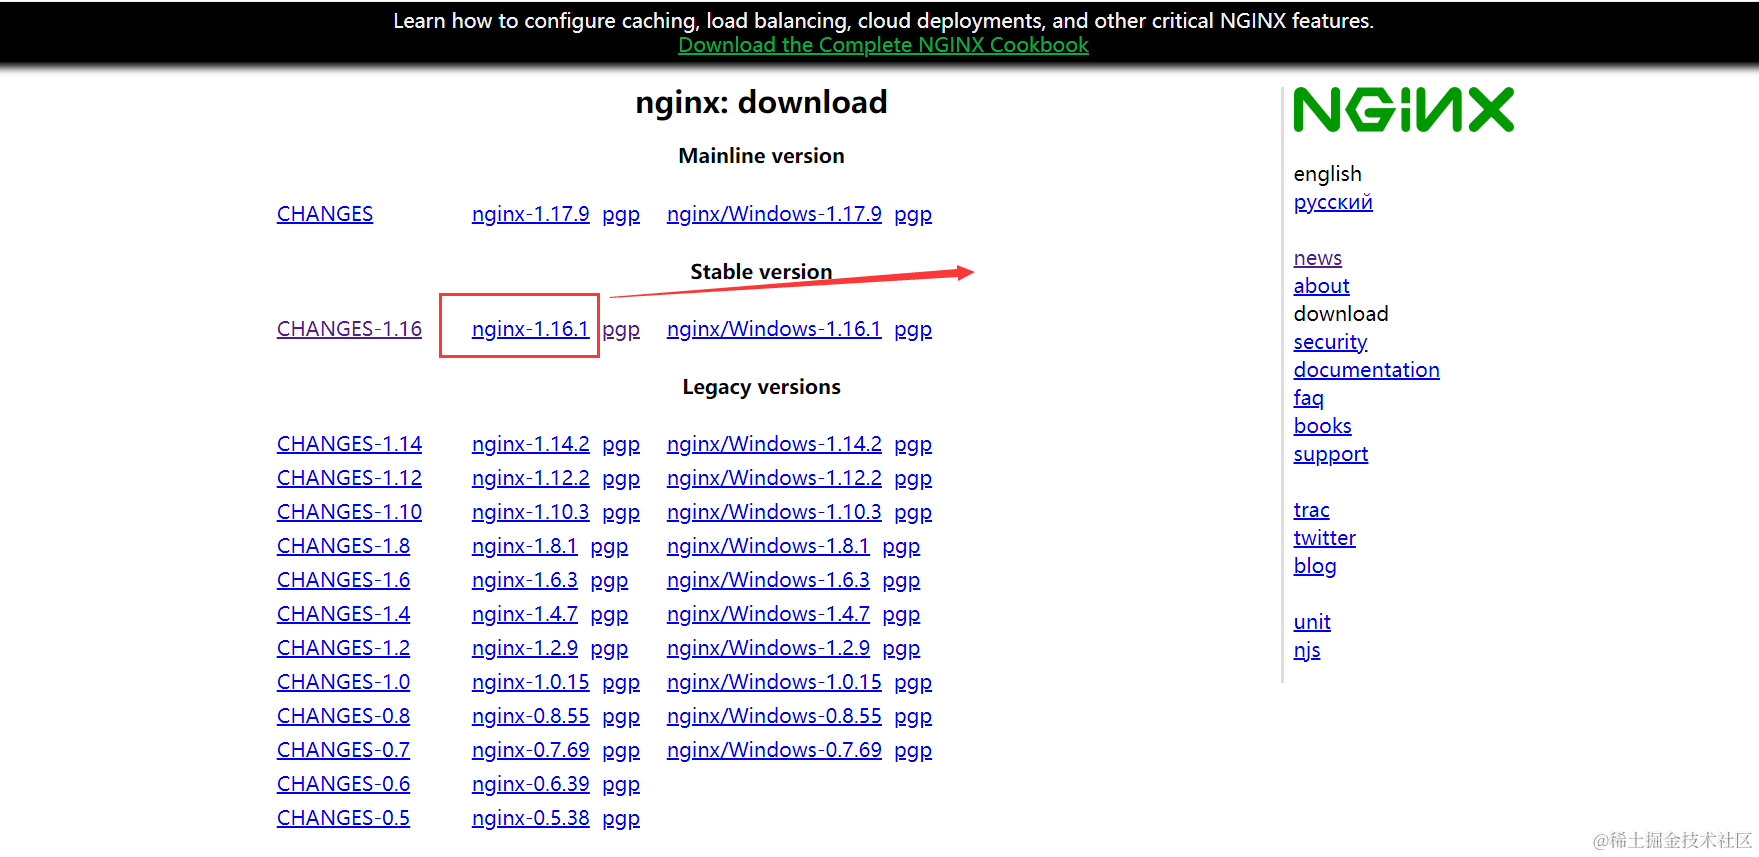This screenshot has height=857, width=1759.
Task: Open the mainline CHANGES link
Action: [x=325, y=214]
